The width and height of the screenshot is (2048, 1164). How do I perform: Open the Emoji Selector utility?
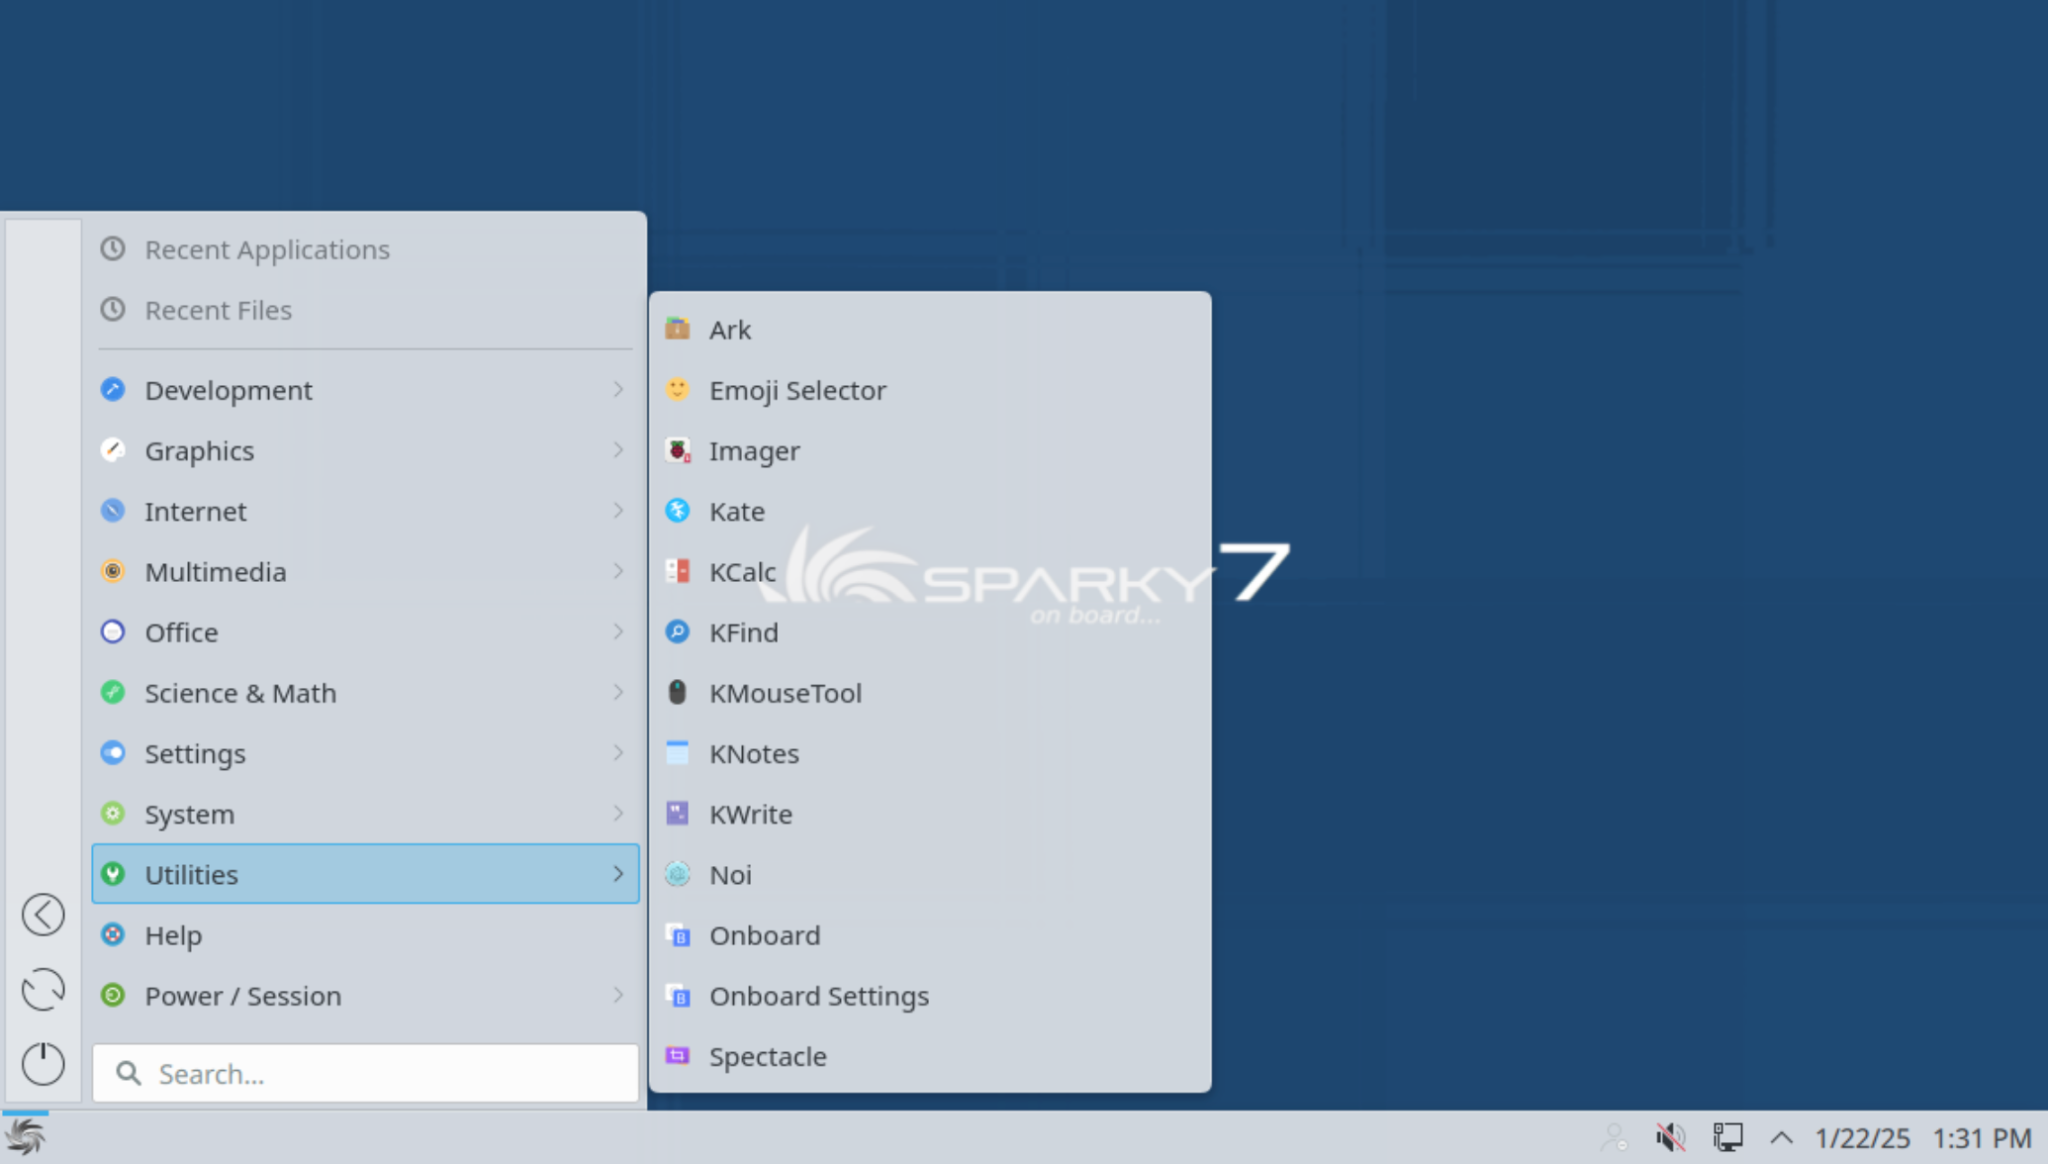tap(797, 390)
